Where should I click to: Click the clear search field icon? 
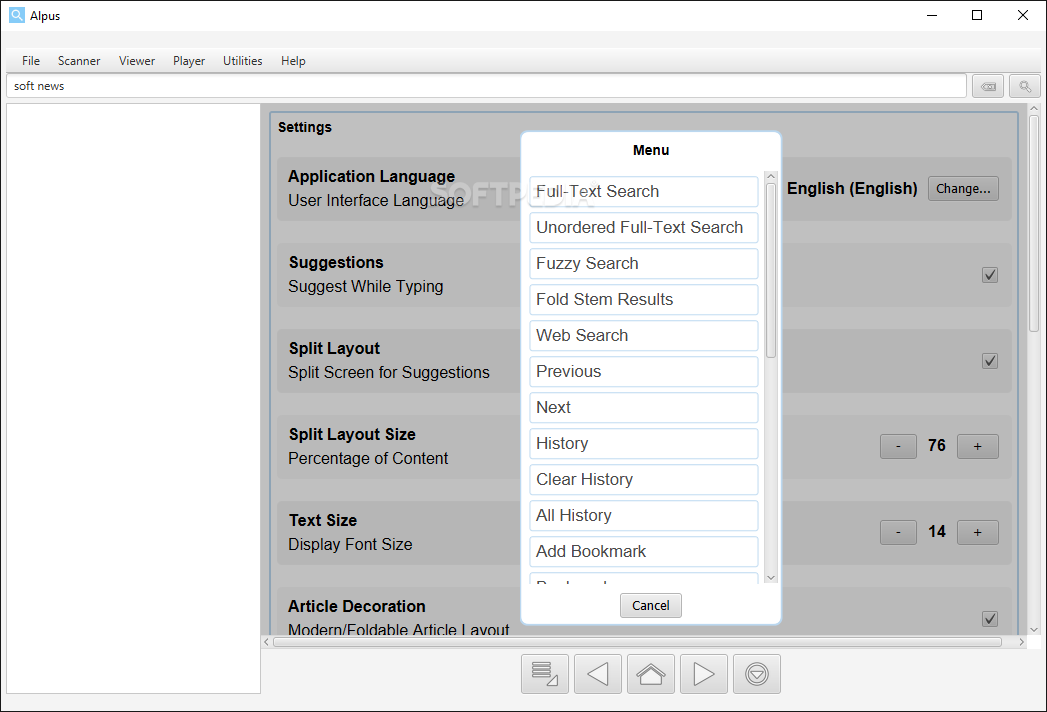point(988,86)
